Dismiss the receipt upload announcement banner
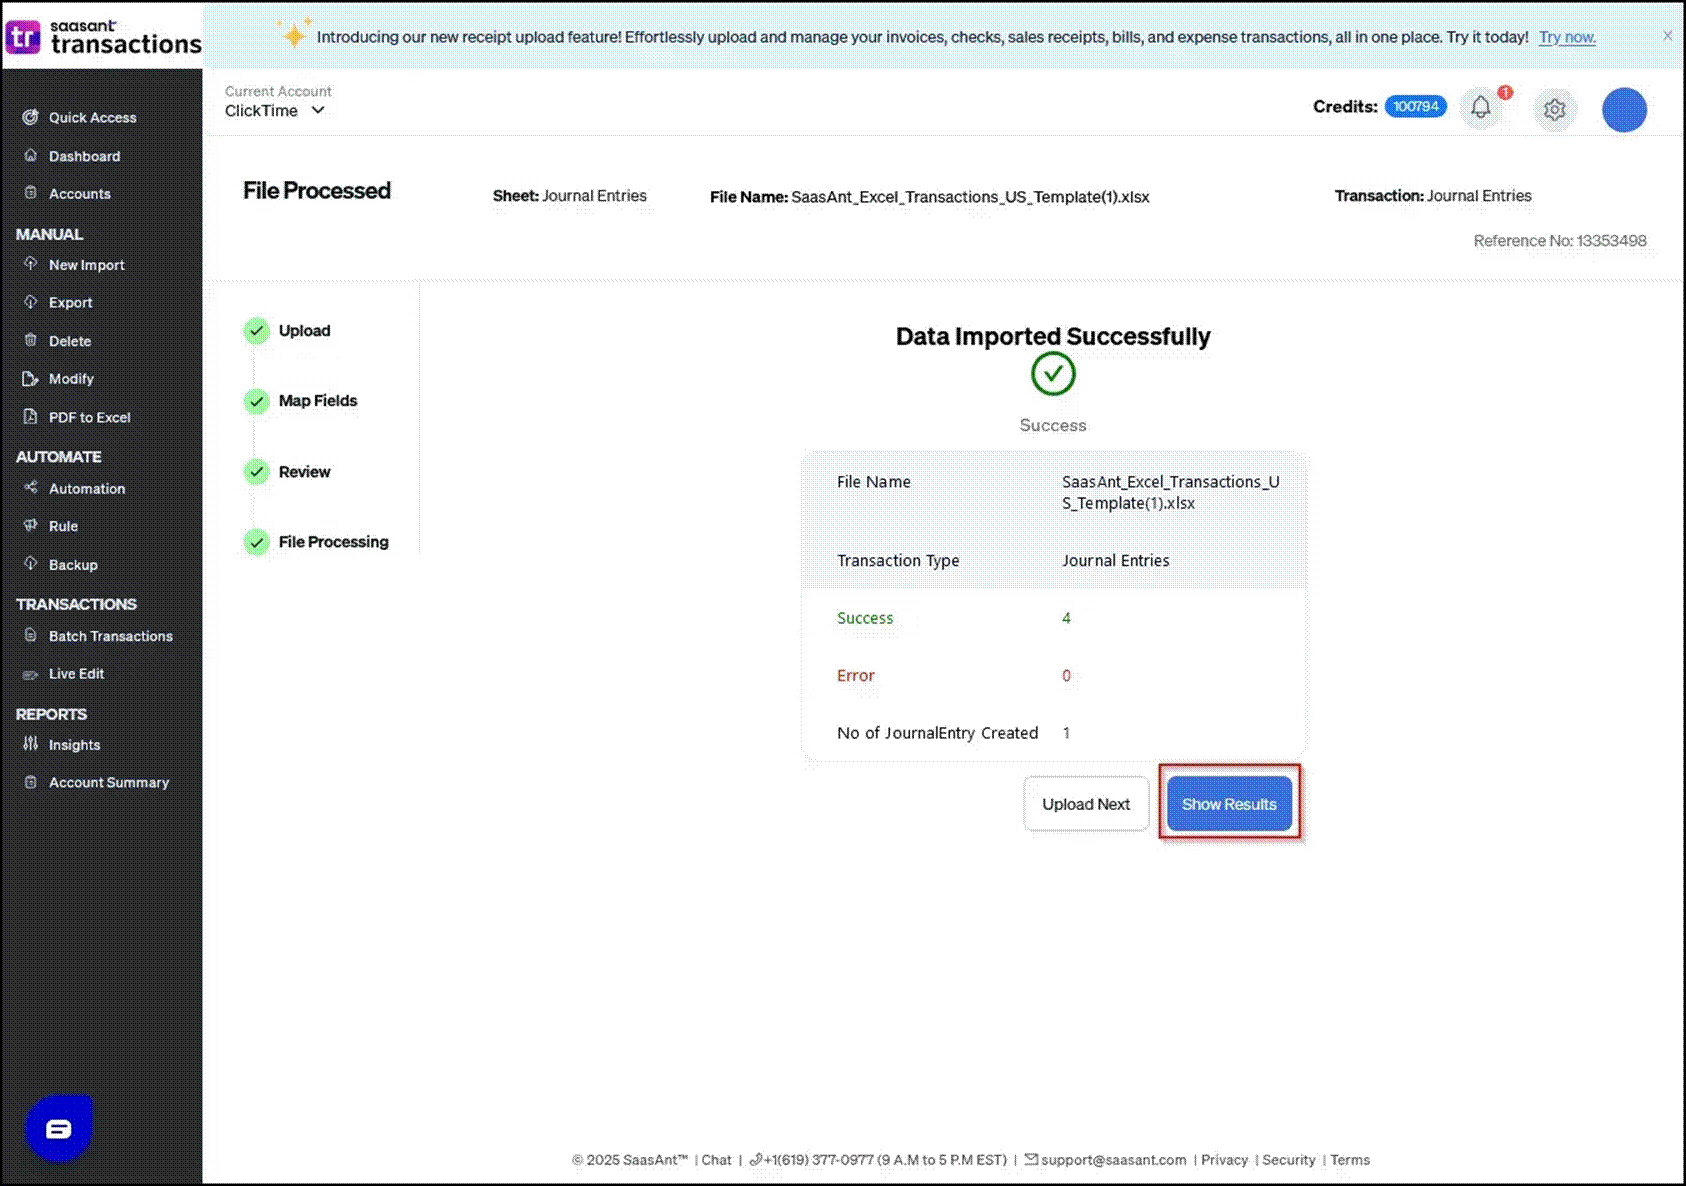This screenshot has height=1186, width=1686. coord(1667,36)
